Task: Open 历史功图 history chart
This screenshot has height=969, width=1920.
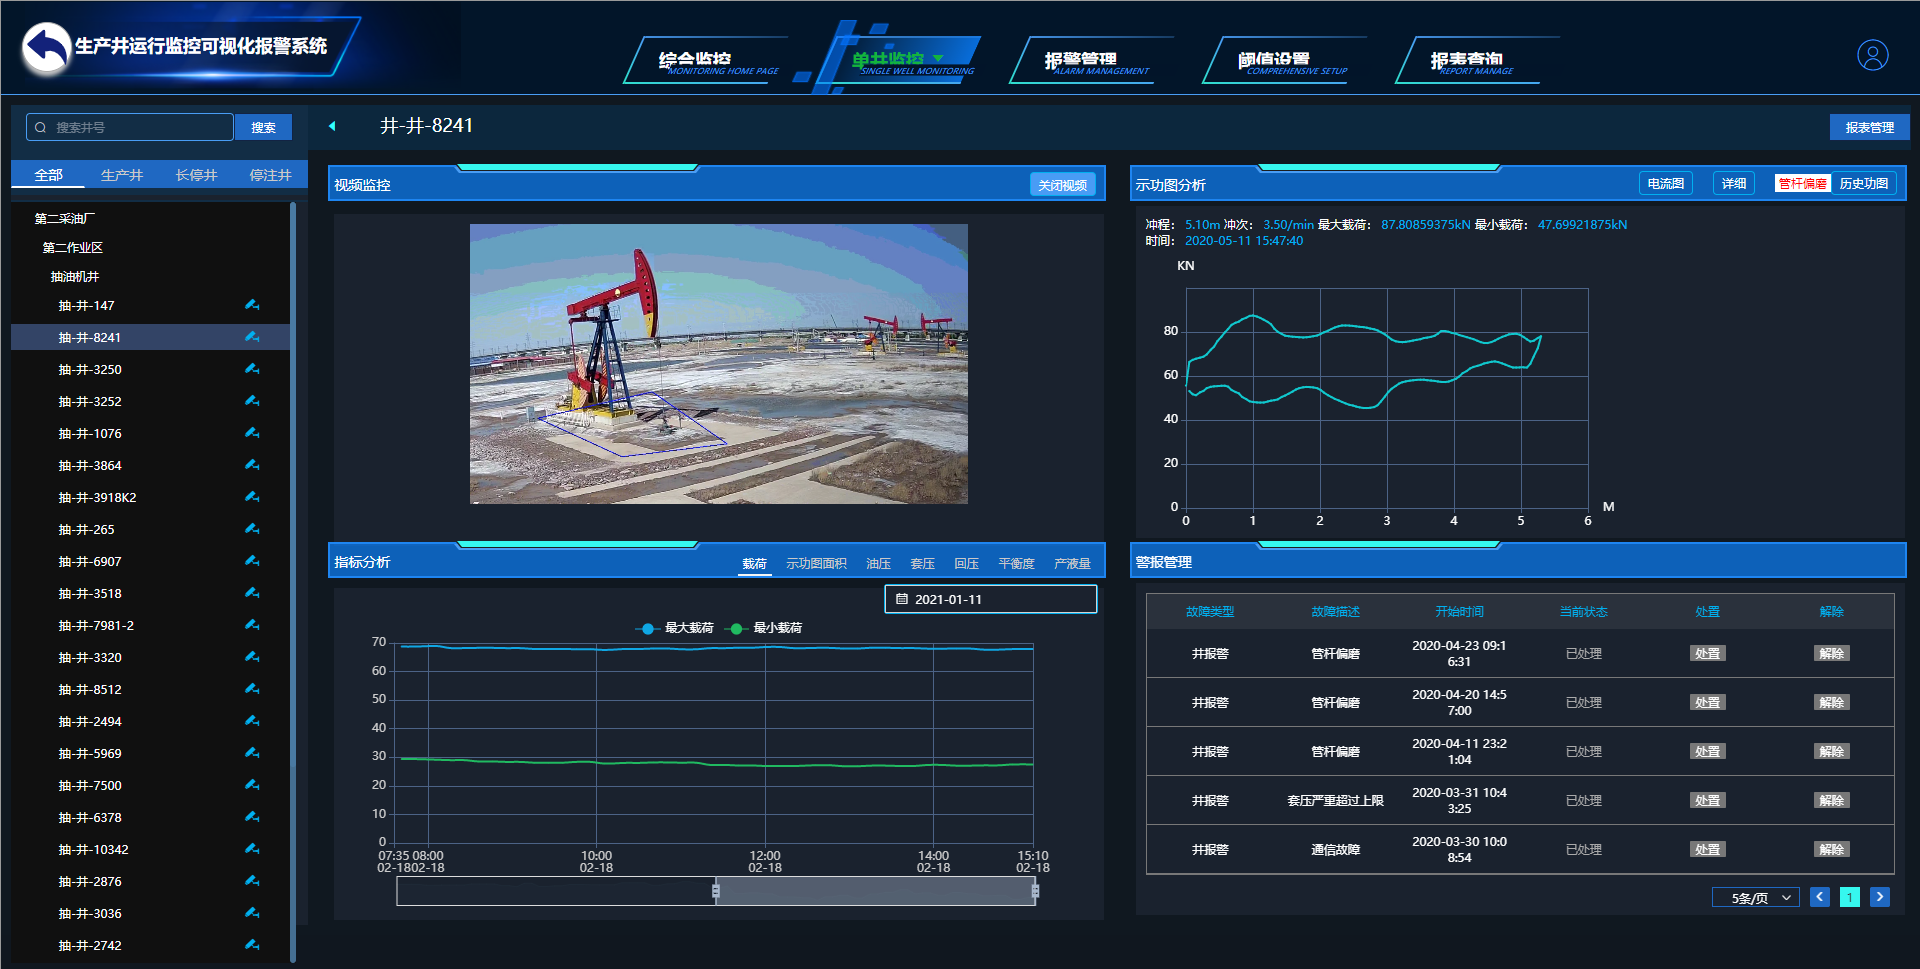Action: coord(1863,184)
